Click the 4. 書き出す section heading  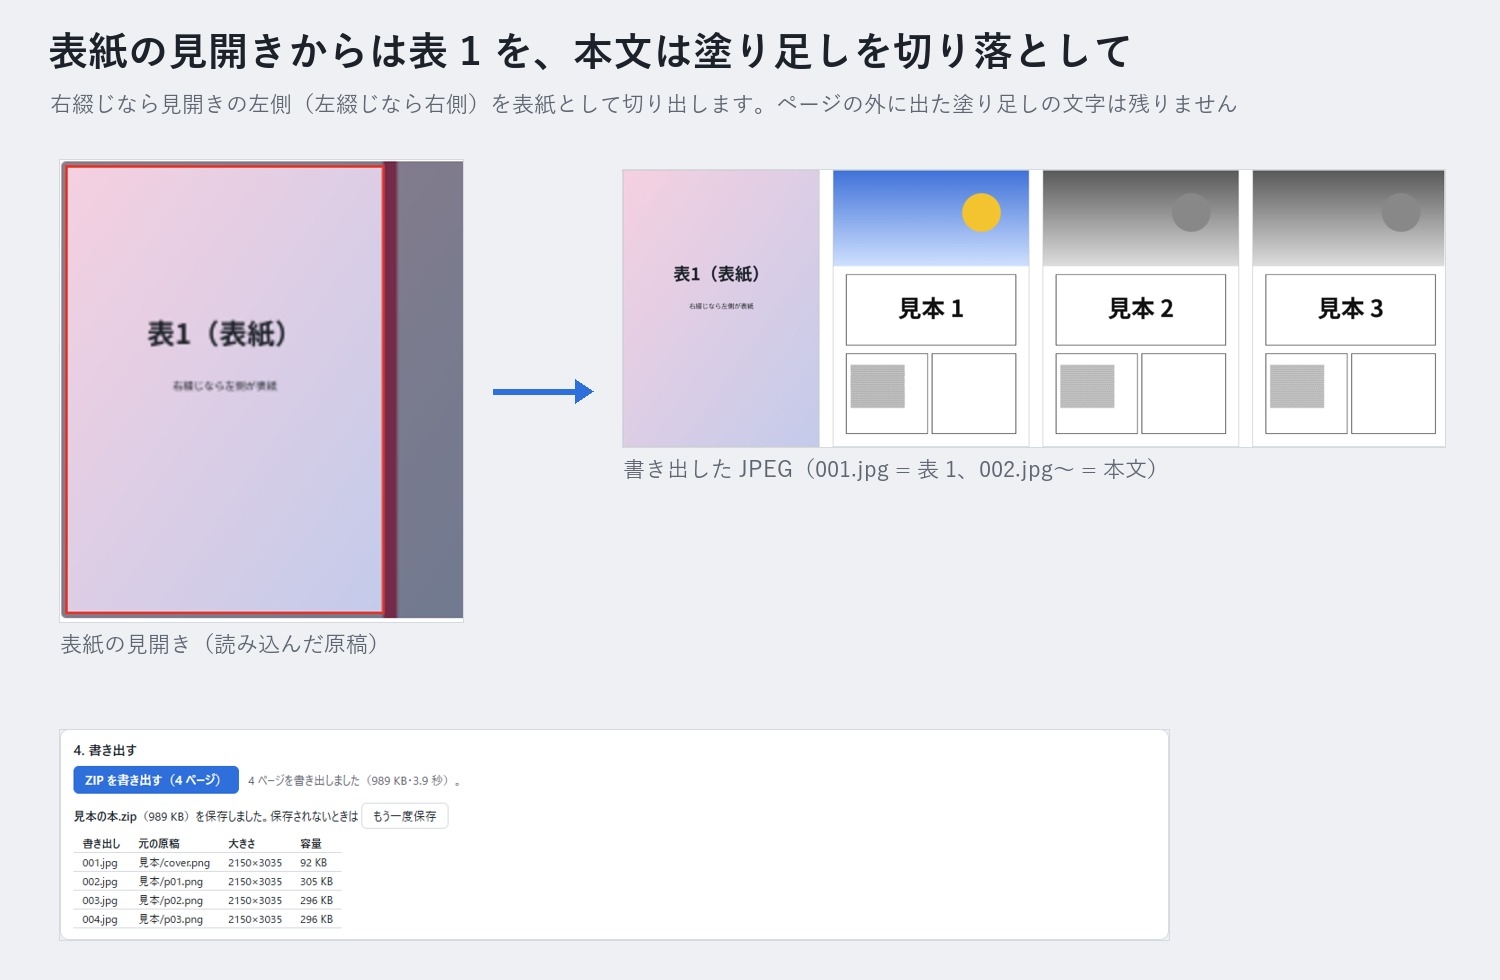[x=105, y=750]
